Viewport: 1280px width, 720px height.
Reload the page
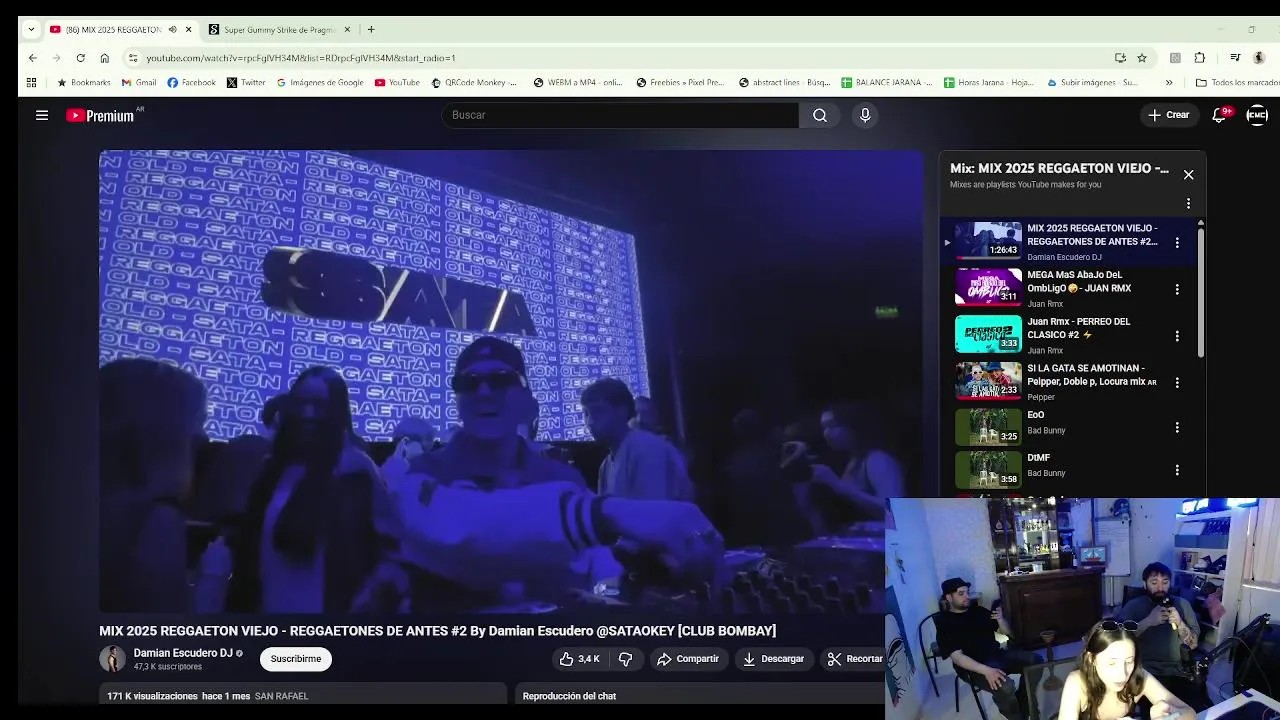pos(80,58)
